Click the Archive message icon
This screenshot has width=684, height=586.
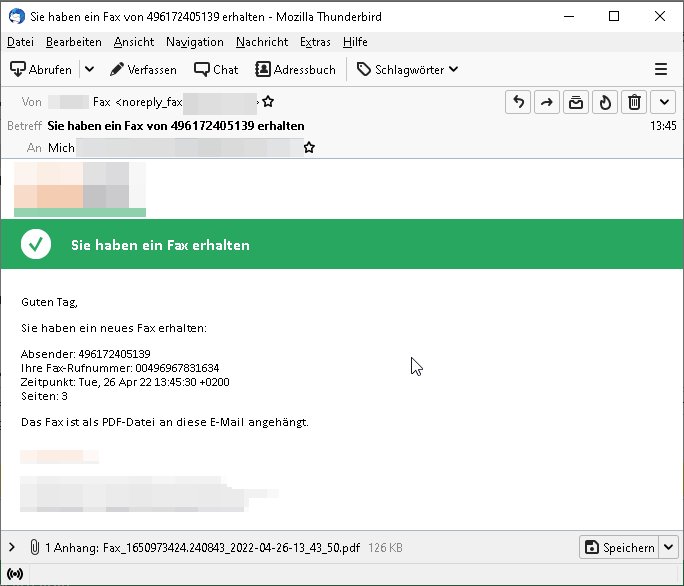coord(576,102)
